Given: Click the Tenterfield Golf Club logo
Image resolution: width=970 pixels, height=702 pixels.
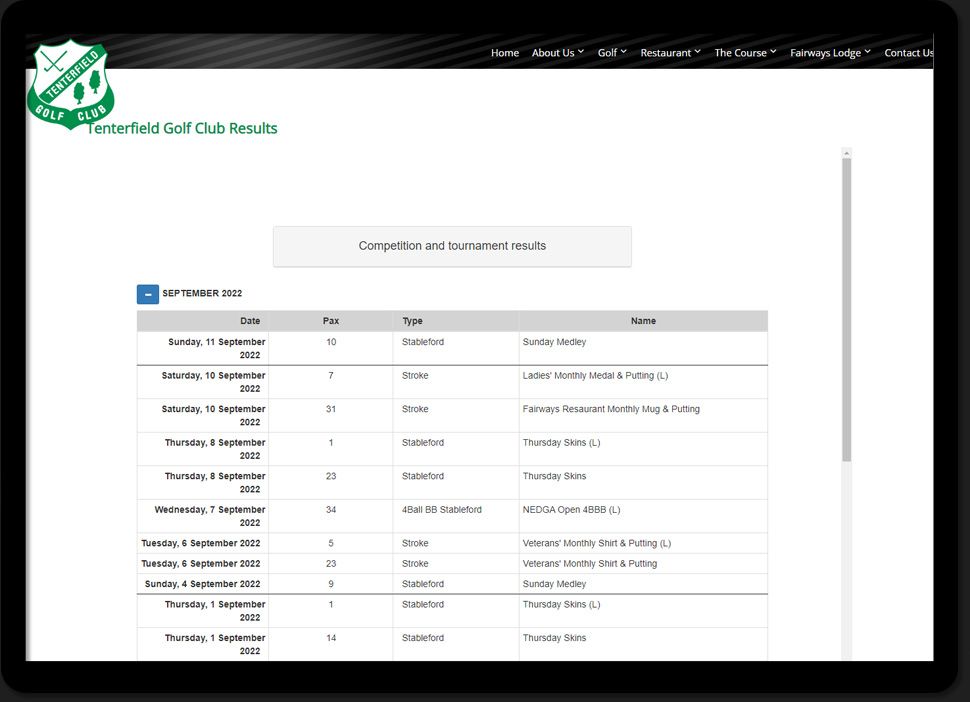Looking at the screenshot, I should (x=70, y=84).
